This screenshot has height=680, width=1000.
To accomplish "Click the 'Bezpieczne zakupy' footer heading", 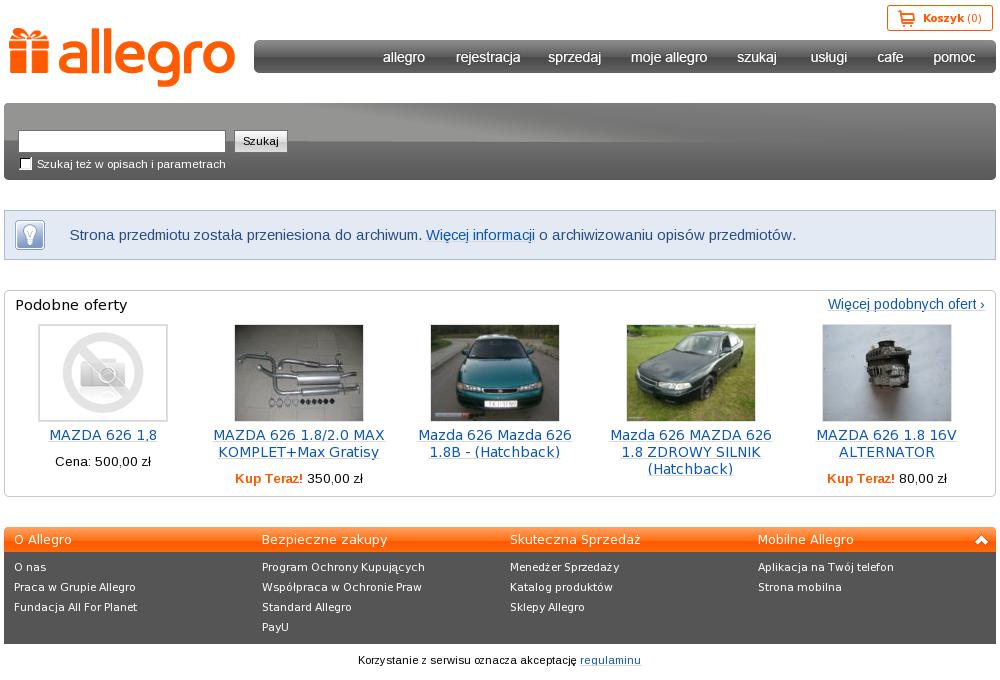I will point(325,540).
